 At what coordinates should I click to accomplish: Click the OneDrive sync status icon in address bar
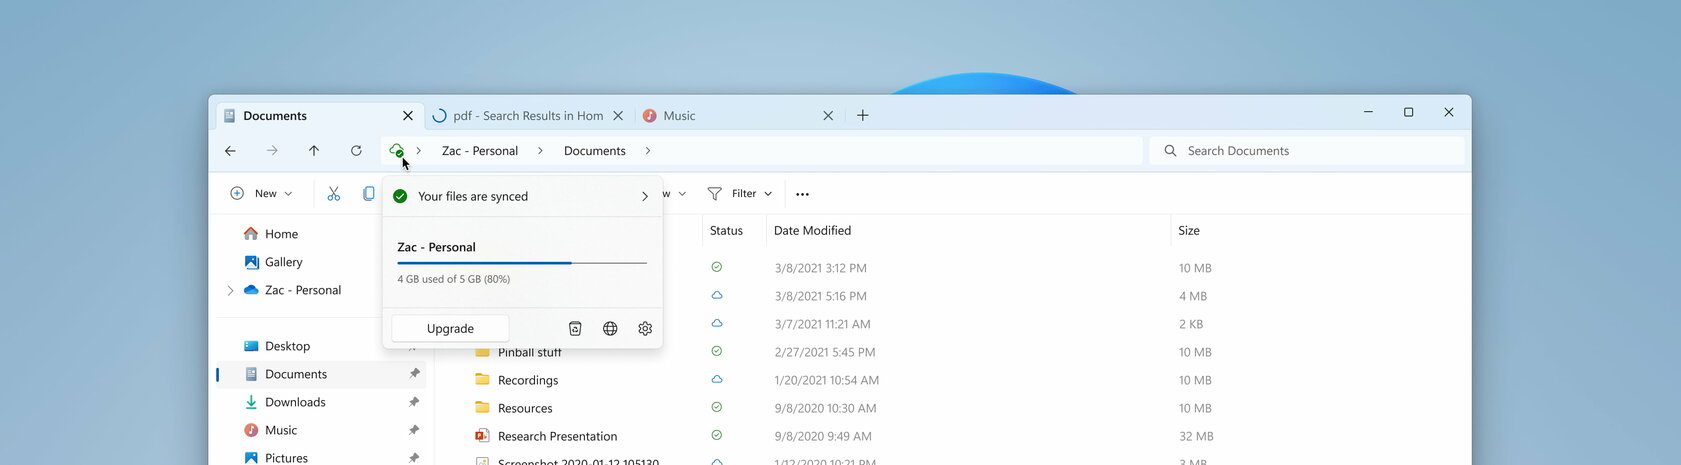pos(396,150)
